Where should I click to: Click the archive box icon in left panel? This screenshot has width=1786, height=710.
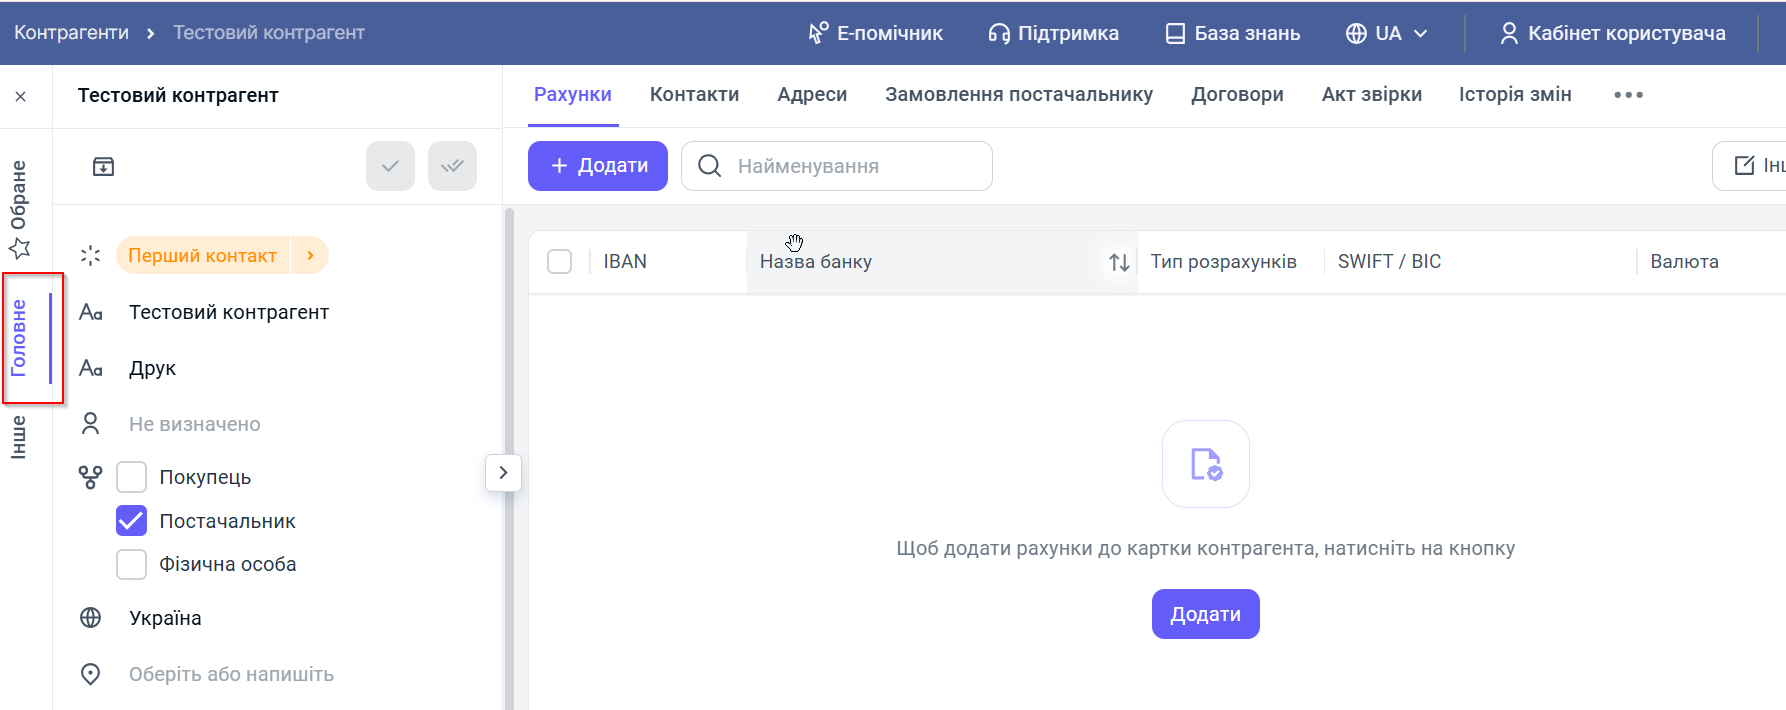coord(103,166)
